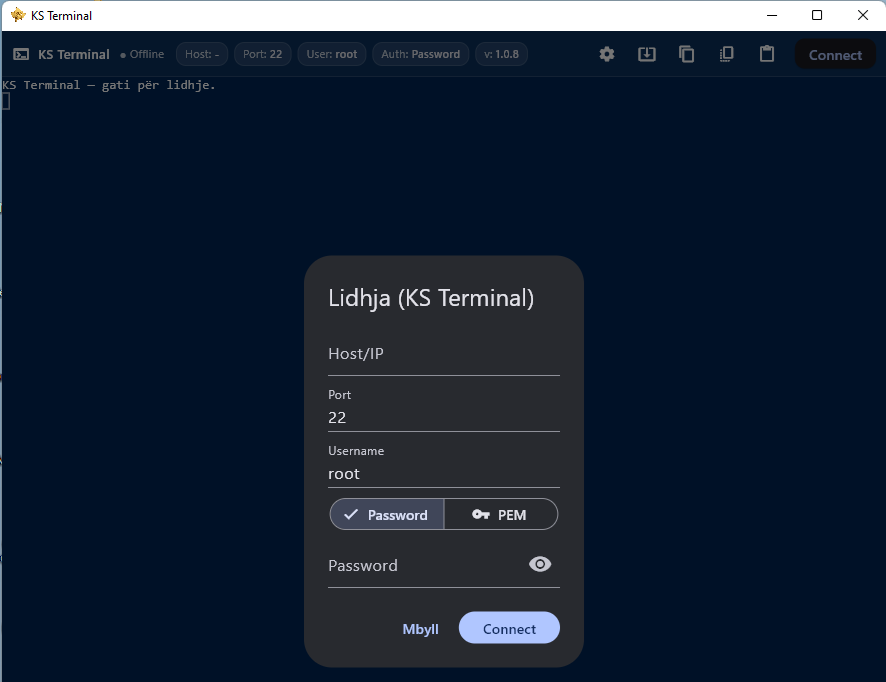Viewport: 886px width, 682px height.
Task: Open the User: root pill
Action: tap(331, 54)
